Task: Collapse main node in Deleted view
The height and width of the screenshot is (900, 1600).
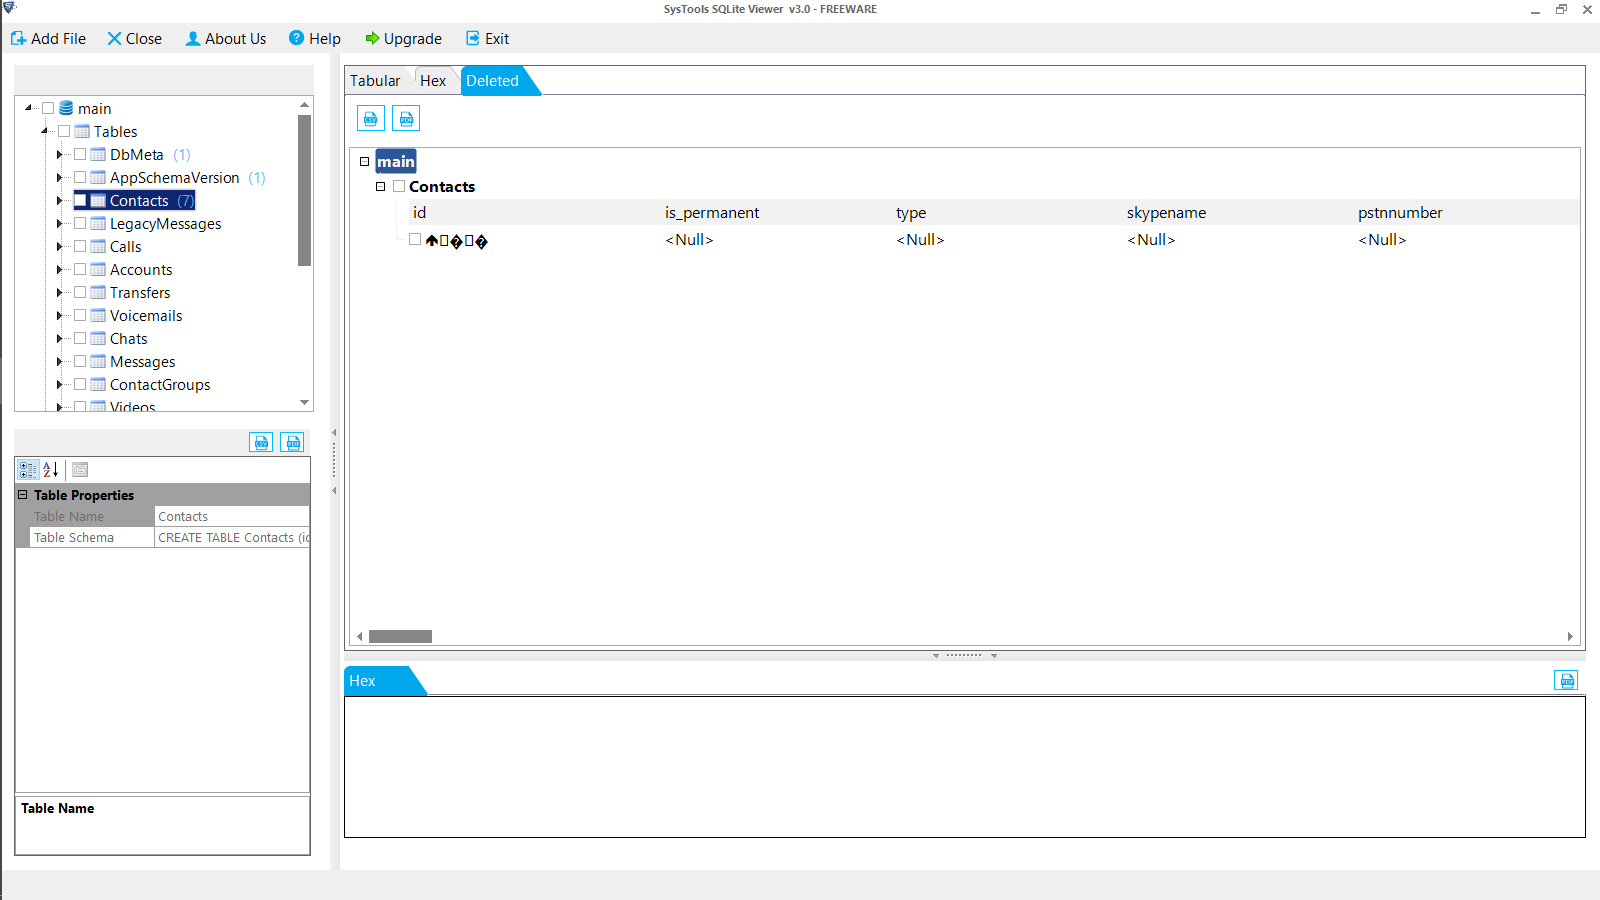Action: pos(365,161)
